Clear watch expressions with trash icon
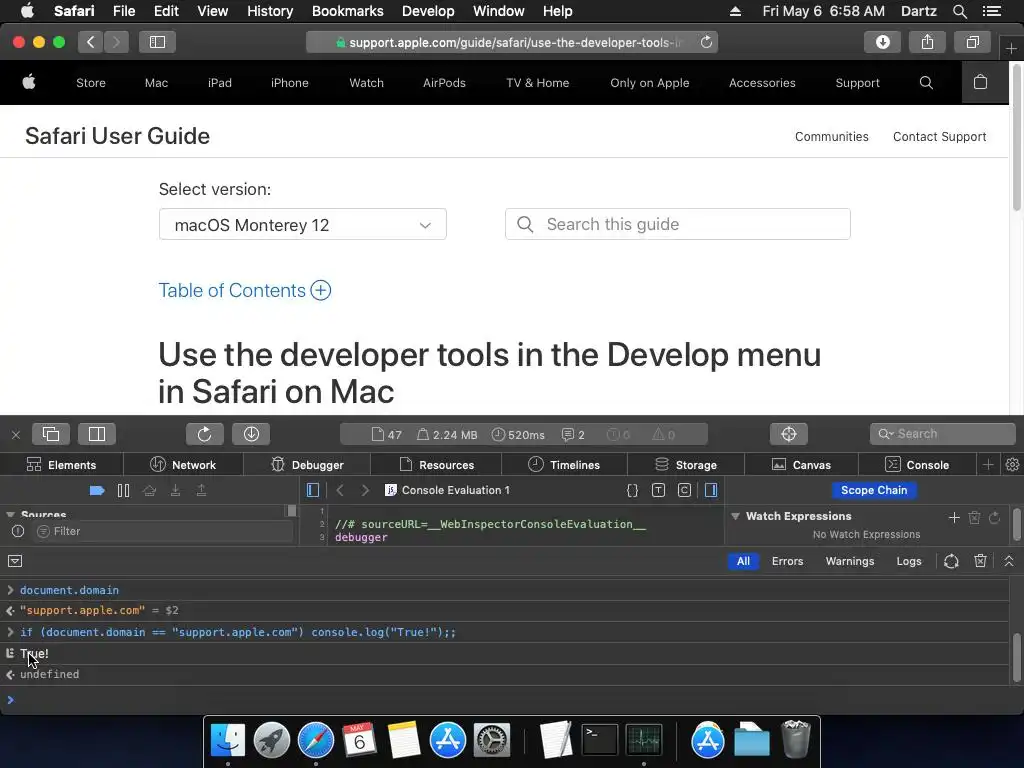This screenshot has height=768, width=1024. coord(974,517)
